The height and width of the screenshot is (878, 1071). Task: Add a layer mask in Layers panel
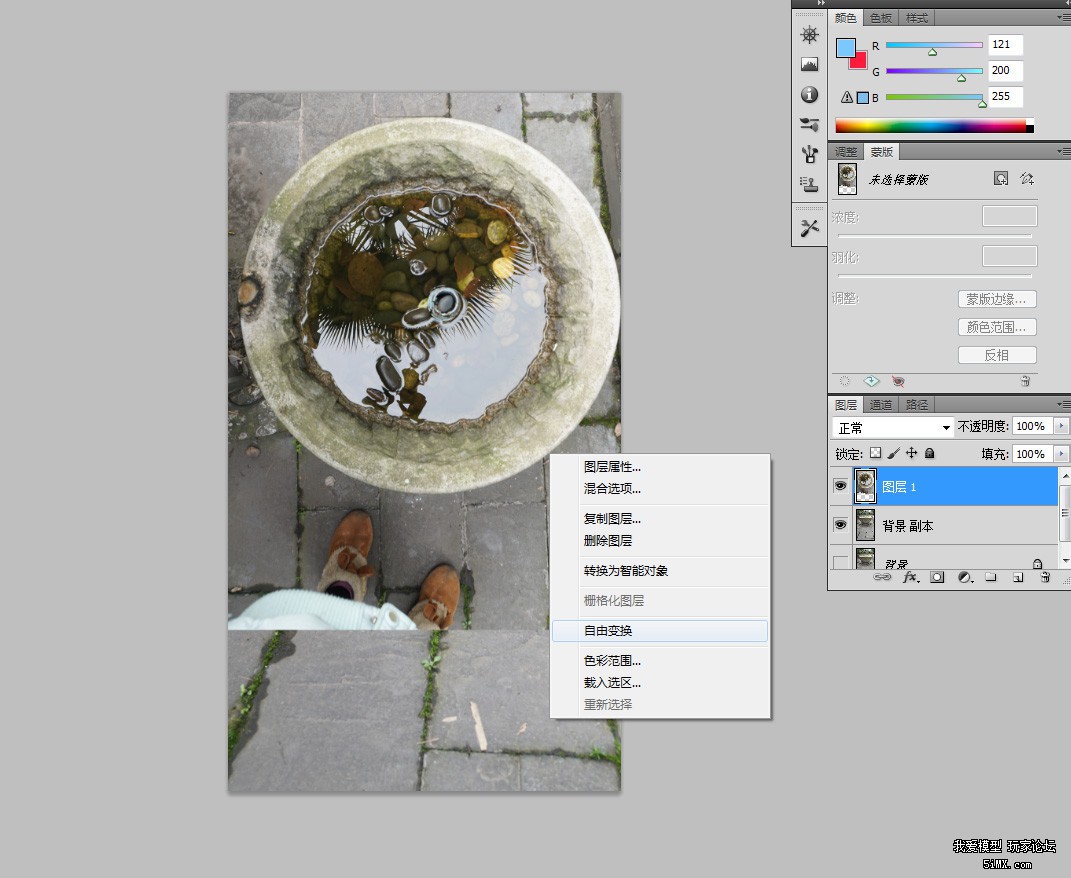[937, 577]
